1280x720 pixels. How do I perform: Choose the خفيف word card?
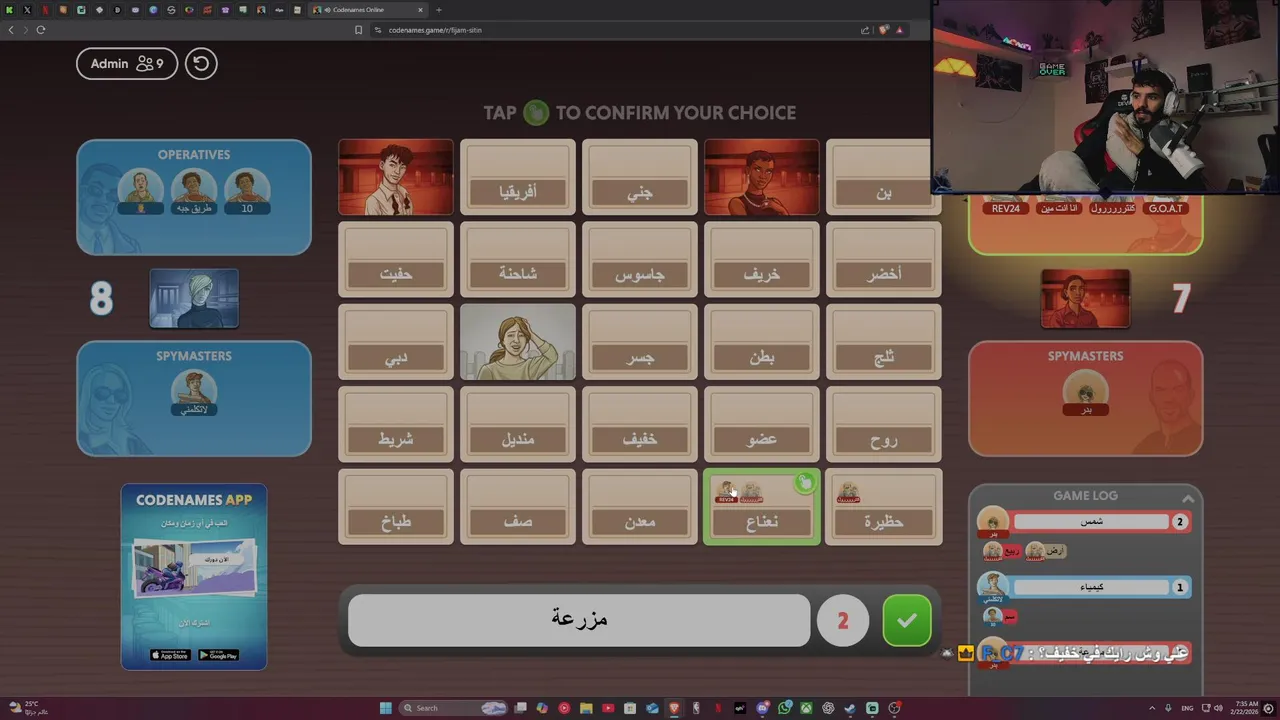640,425
